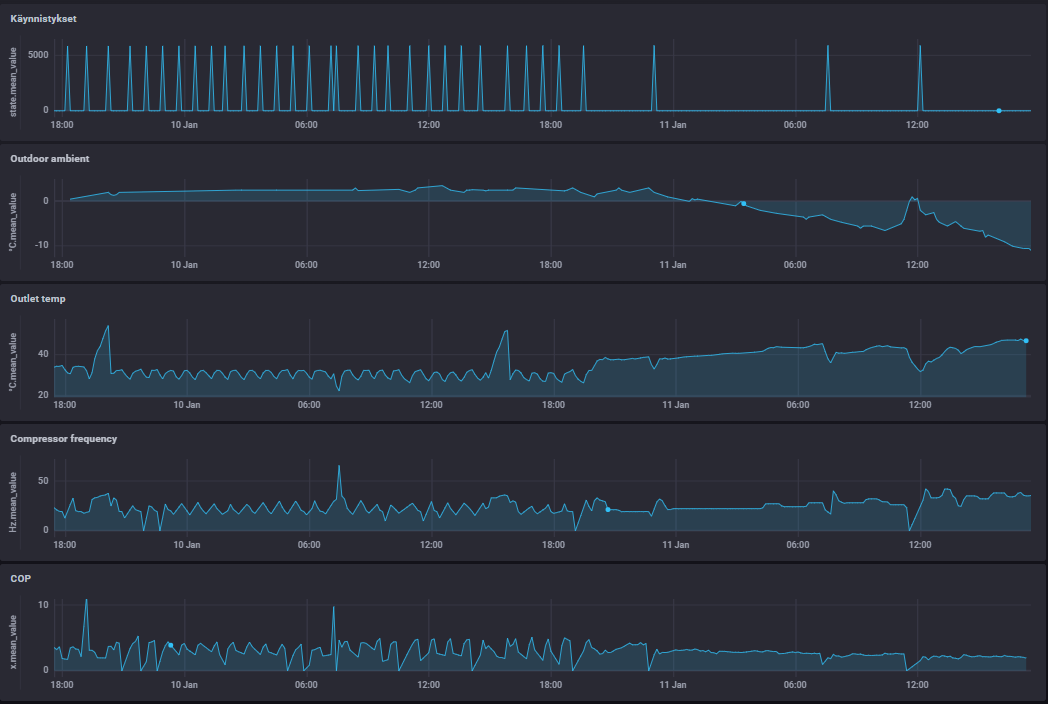The height and width of the screenshot is (704, 1048).
Task: Click the highlighted data point in Käynnistykset chart
Action: pyautogui.click(x=998, y=111)
